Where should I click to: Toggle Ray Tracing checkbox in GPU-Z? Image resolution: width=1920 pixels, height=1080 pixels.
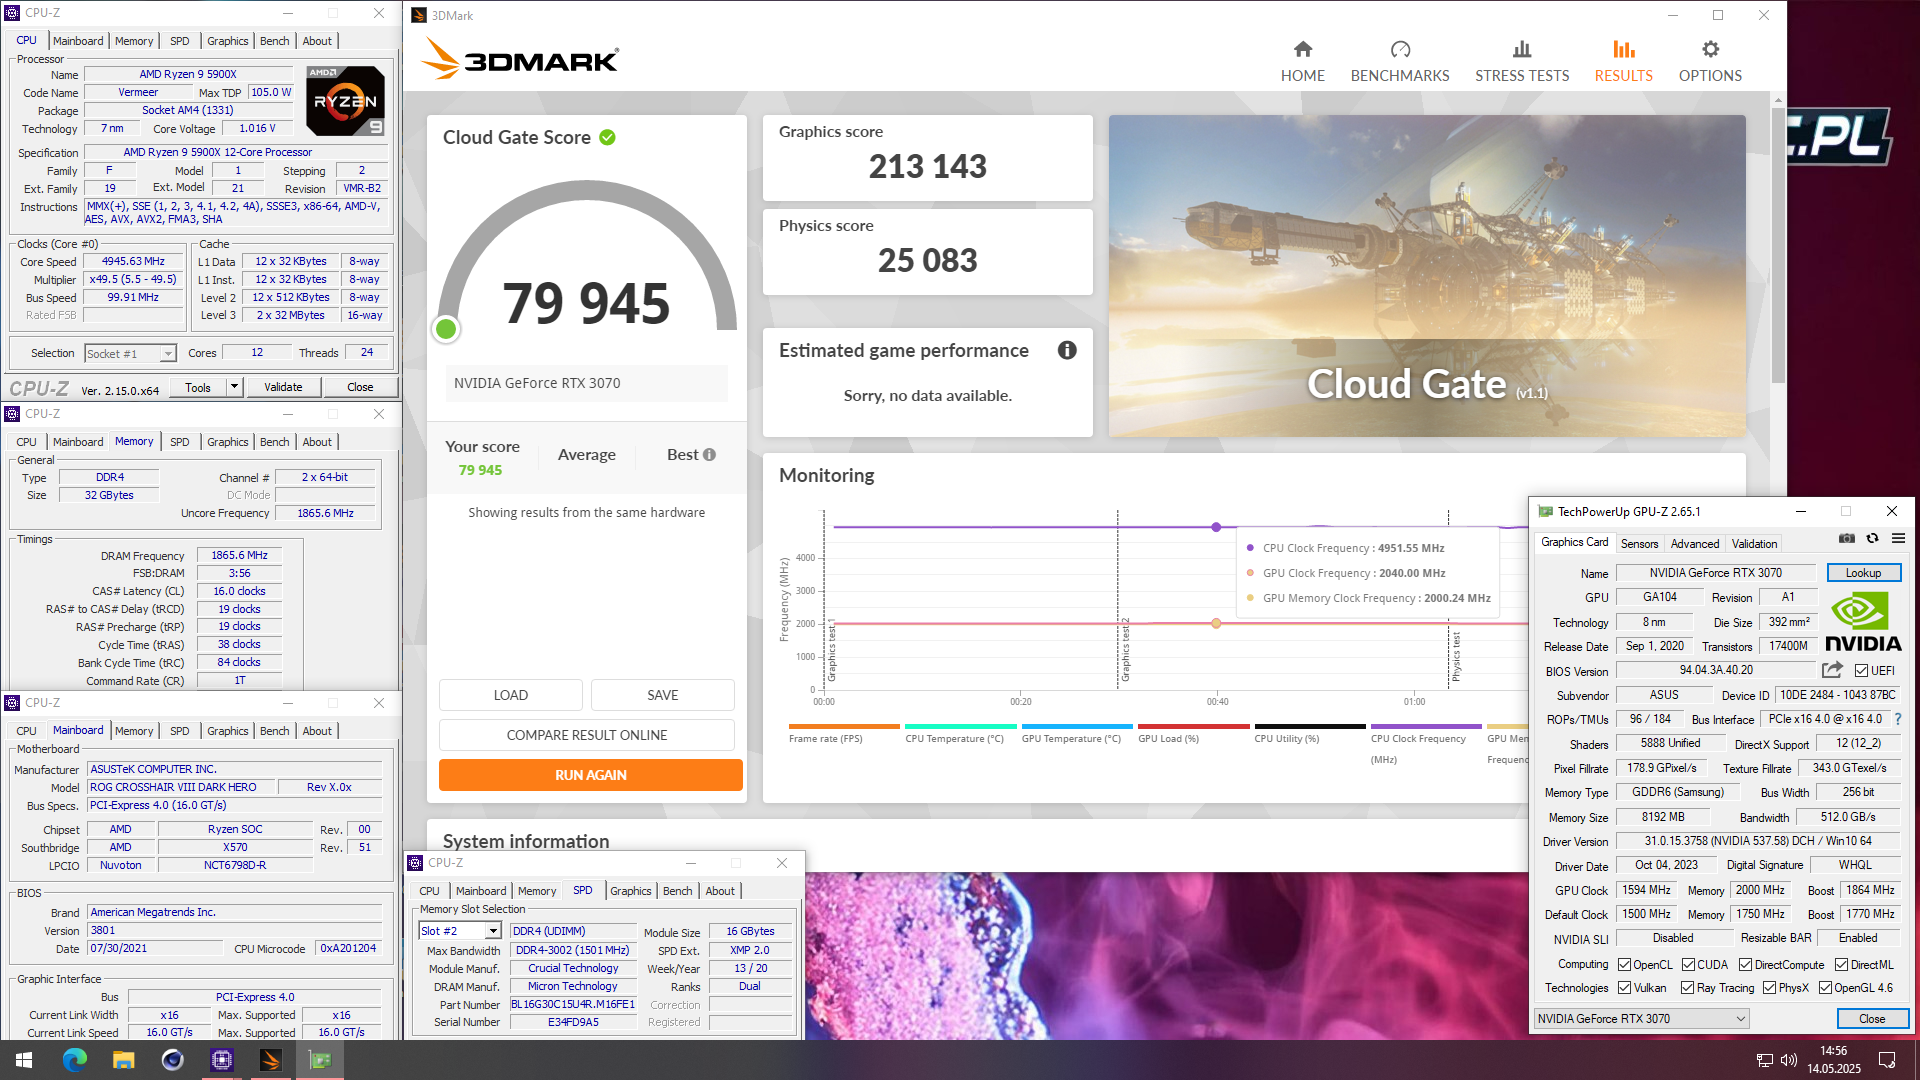click(1687, 988)
